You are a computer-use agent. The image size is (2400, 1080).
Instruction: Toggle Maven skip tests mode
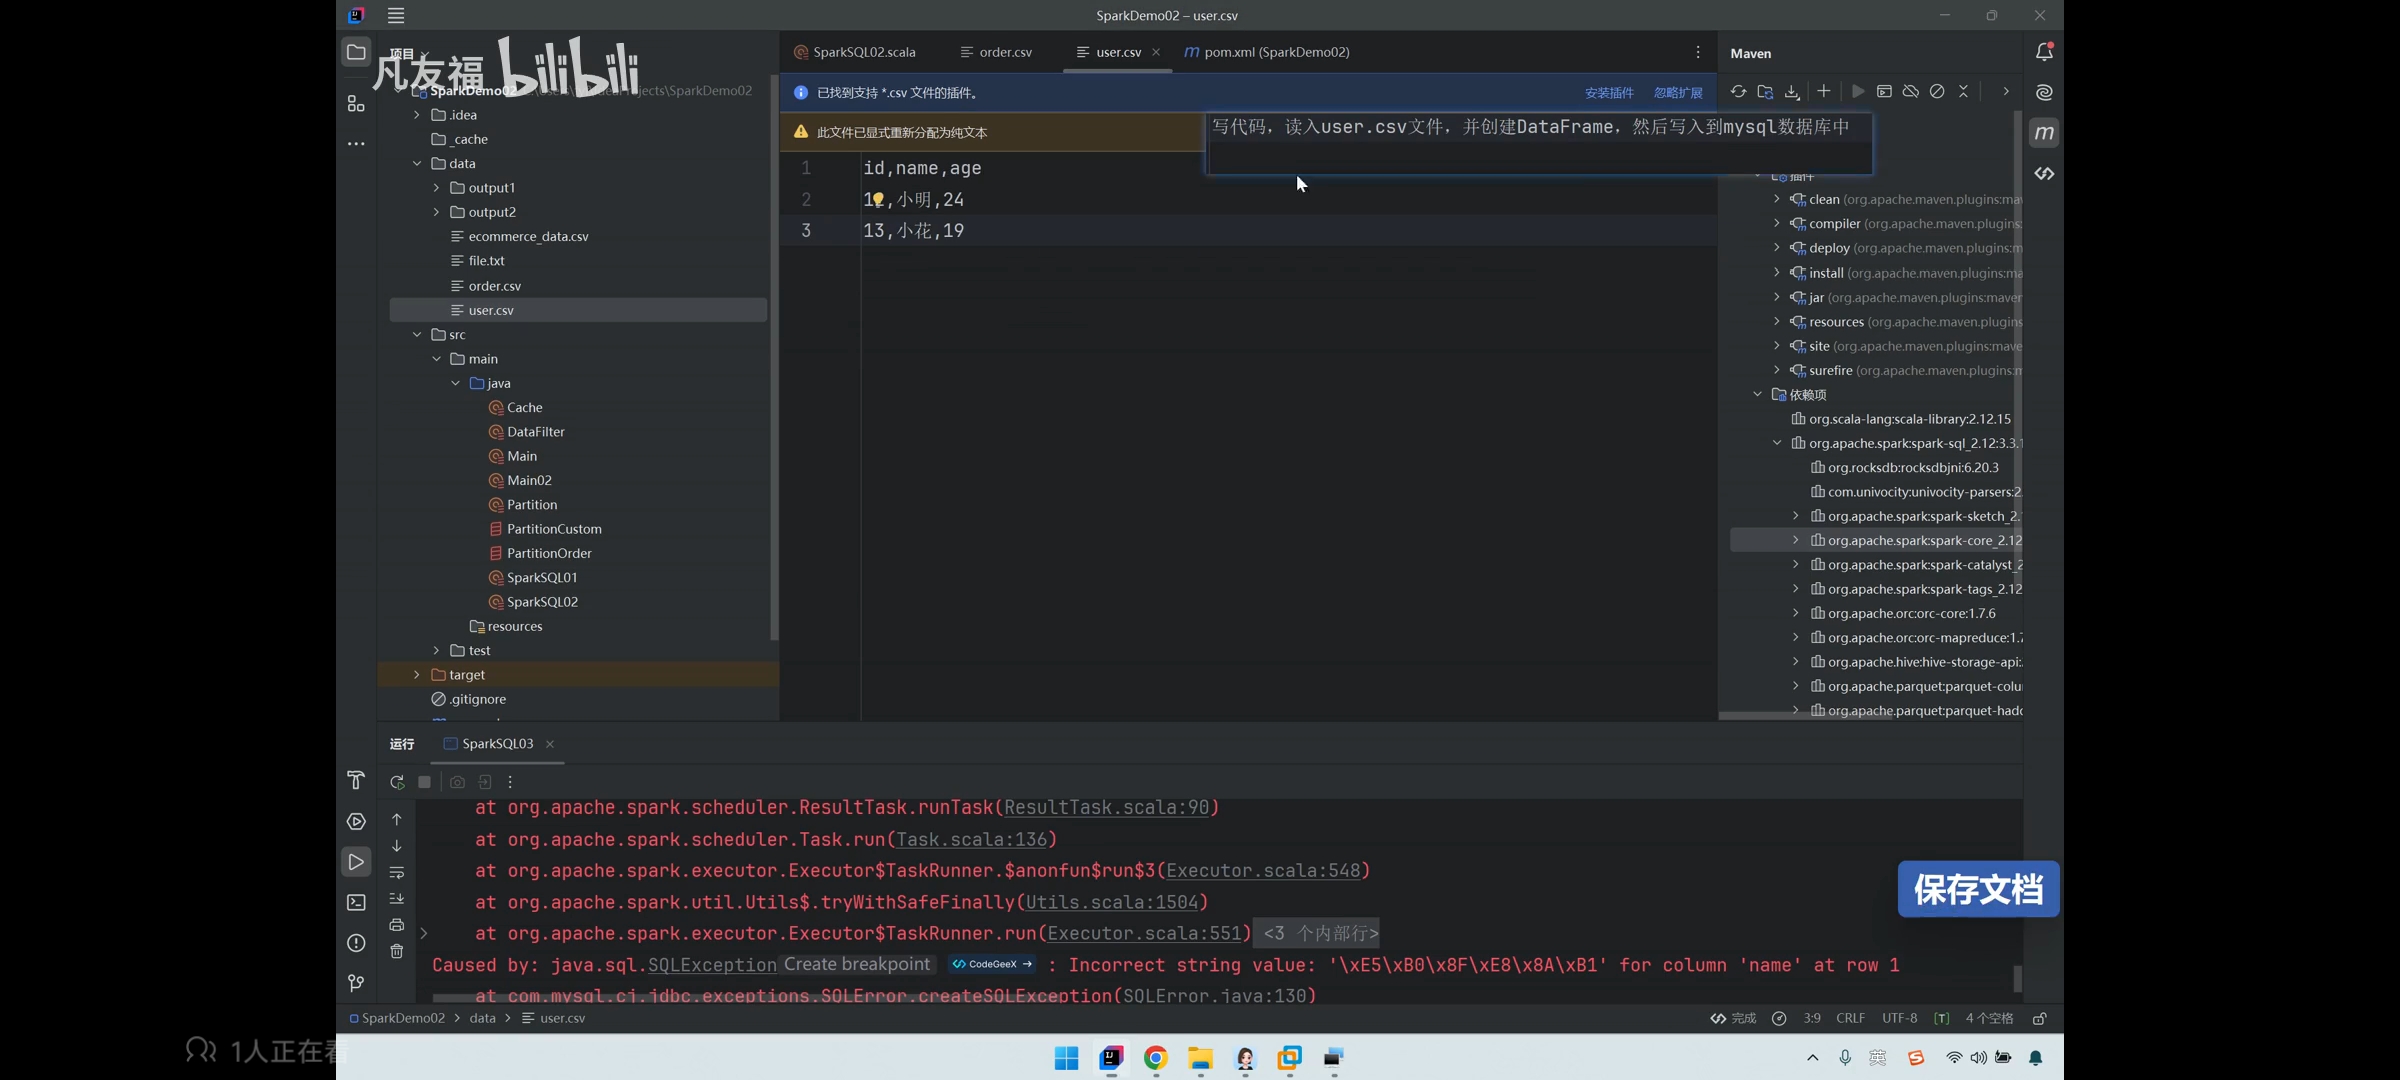coord(1937,92)
